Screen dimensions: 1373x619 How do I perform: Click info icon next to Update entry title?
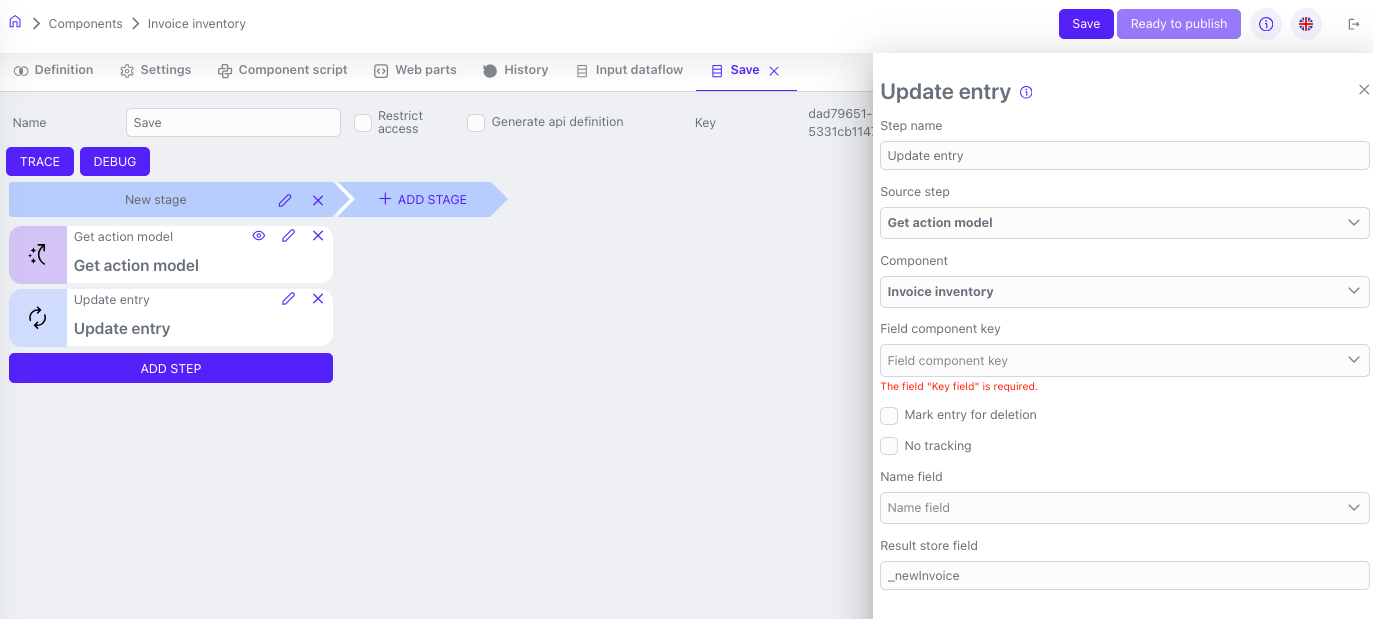1026,92
